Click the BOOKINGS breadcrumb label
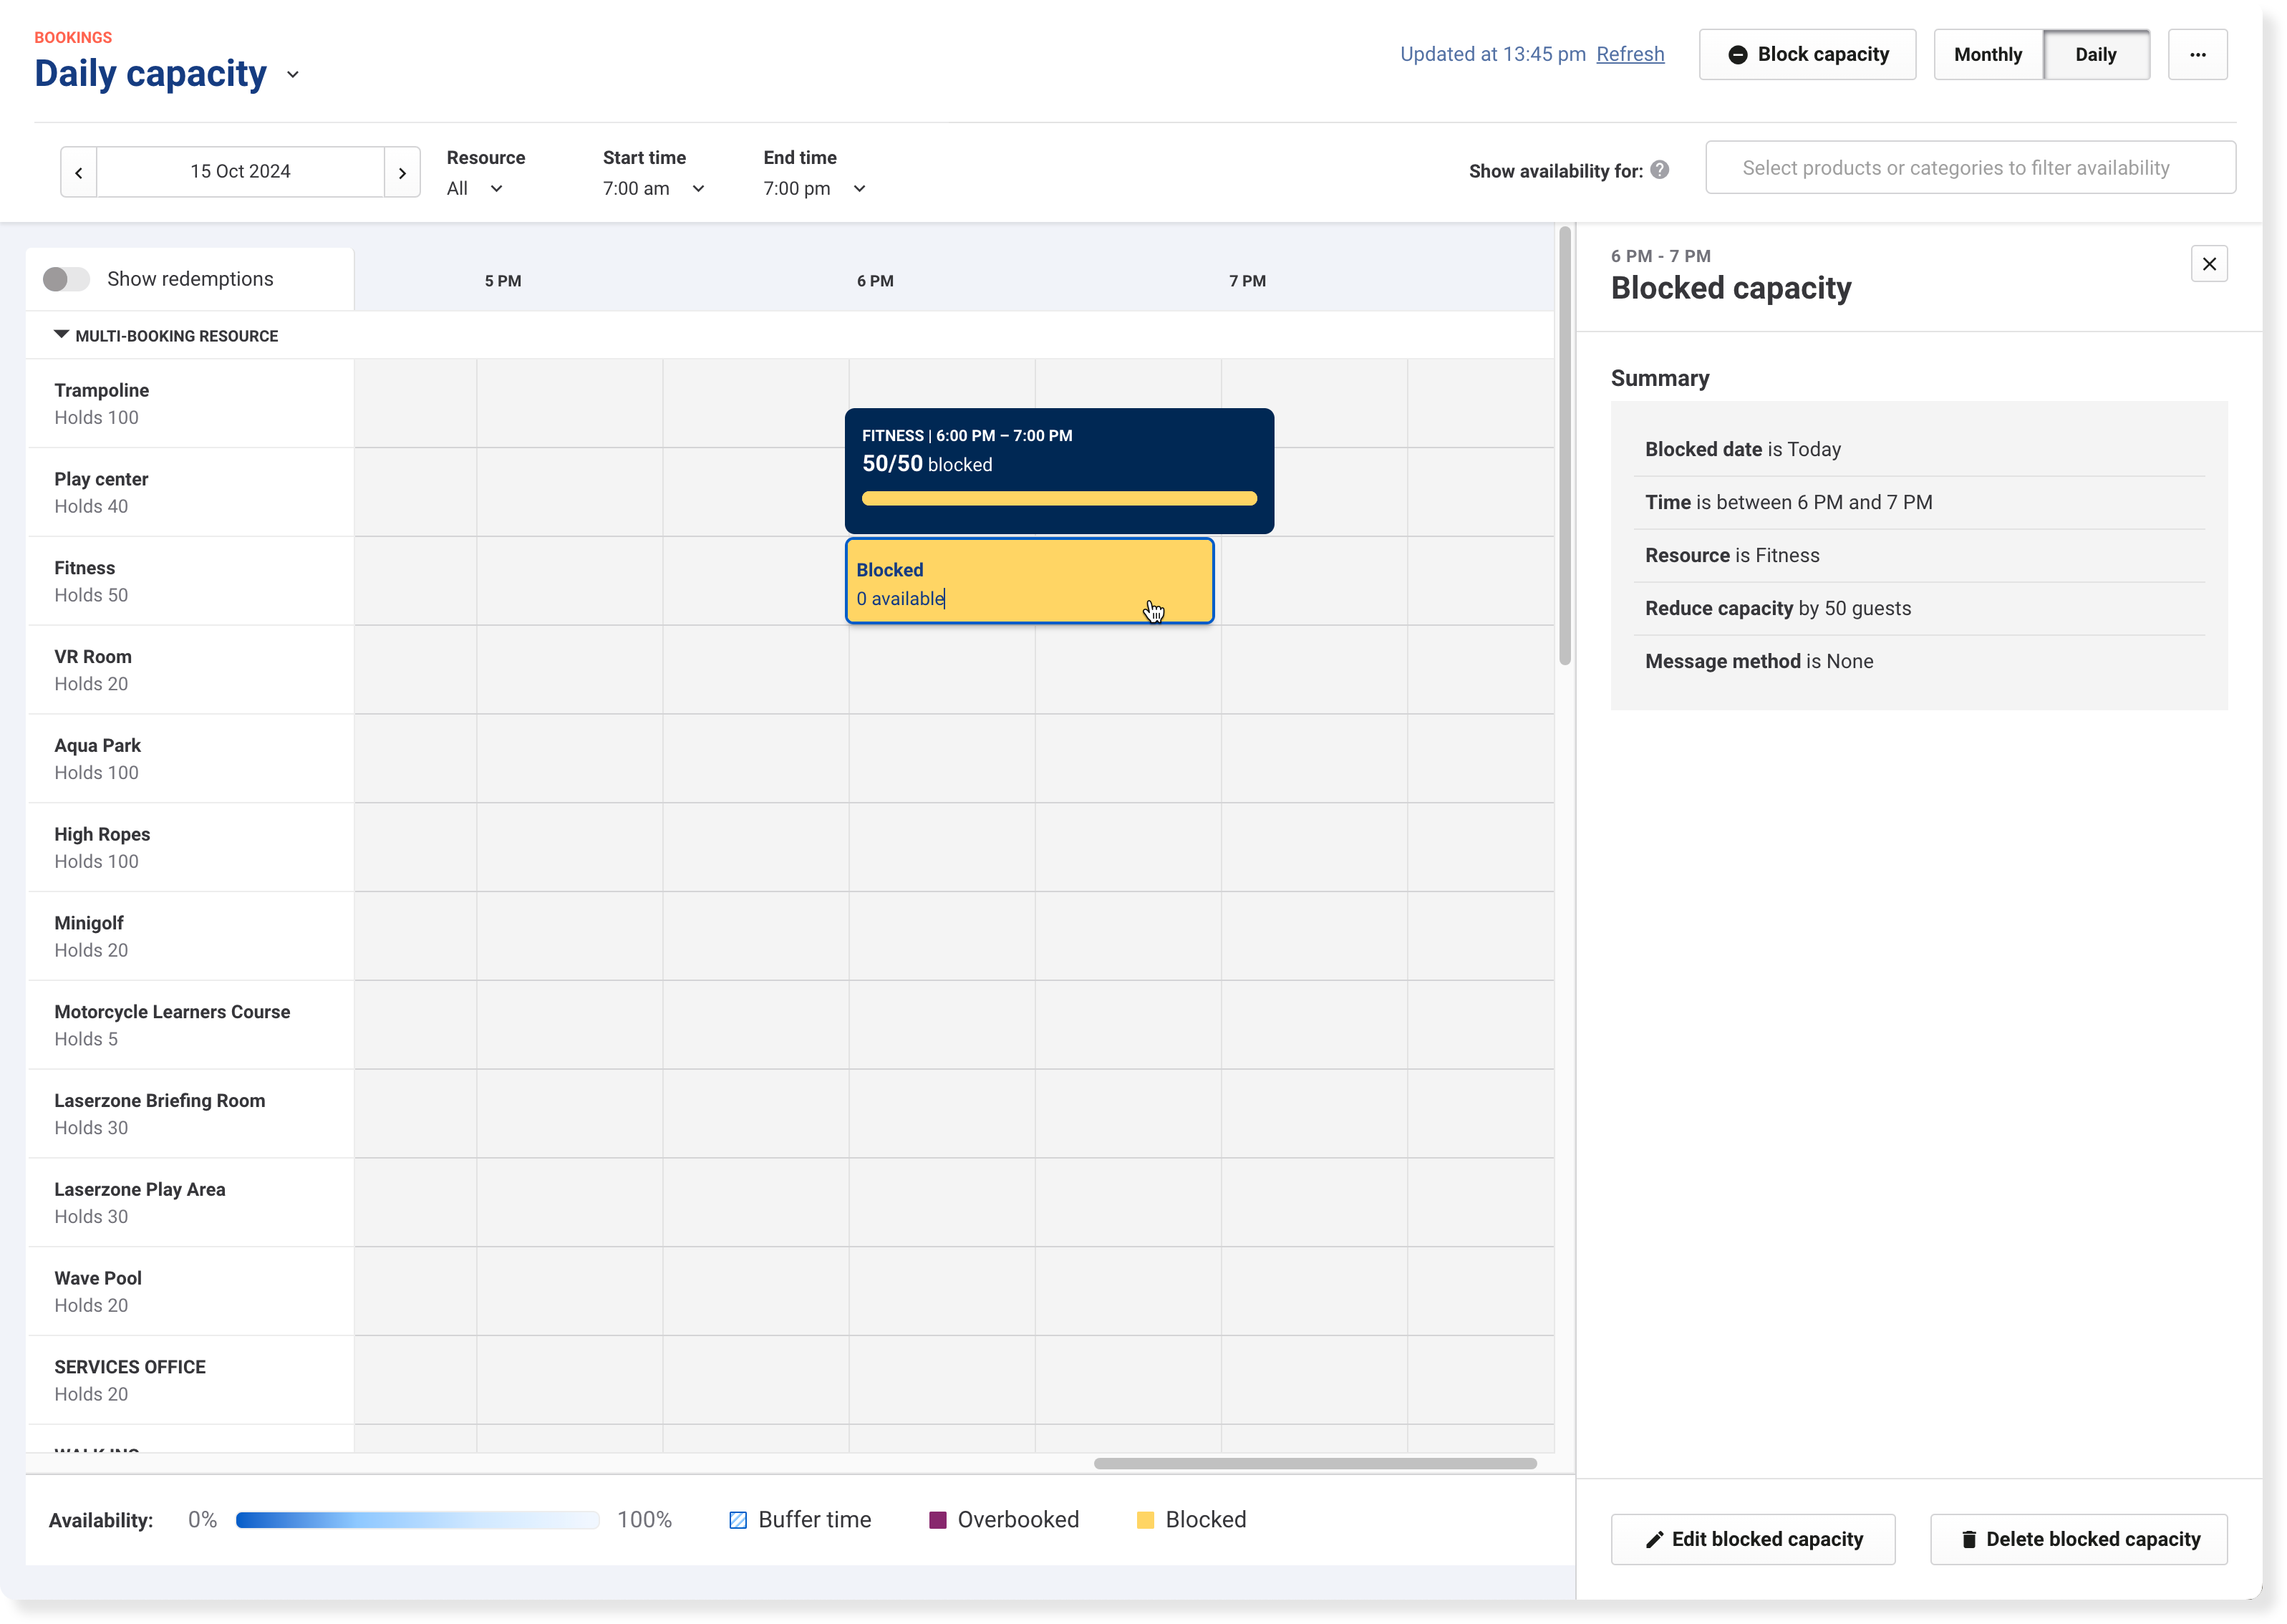 point(73,38)
